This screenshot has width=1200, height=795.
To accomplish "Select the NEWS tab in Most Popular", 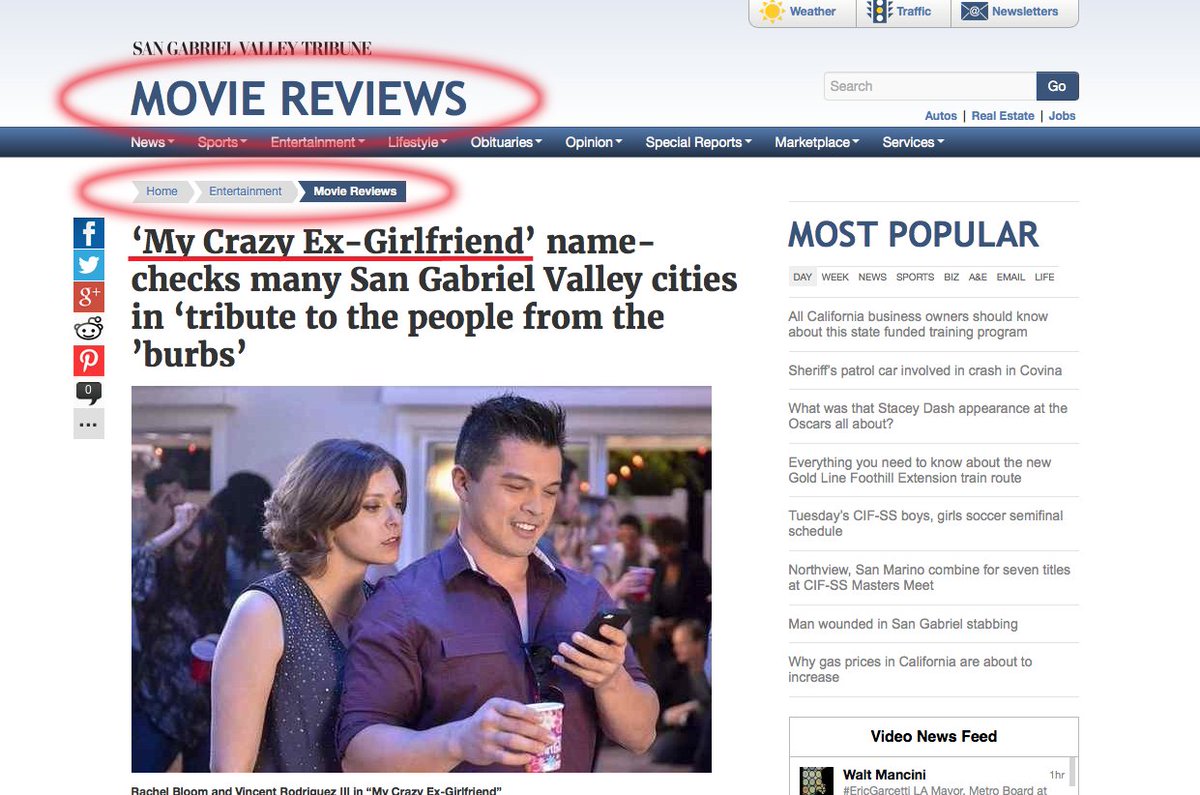I will coord(872,277).
